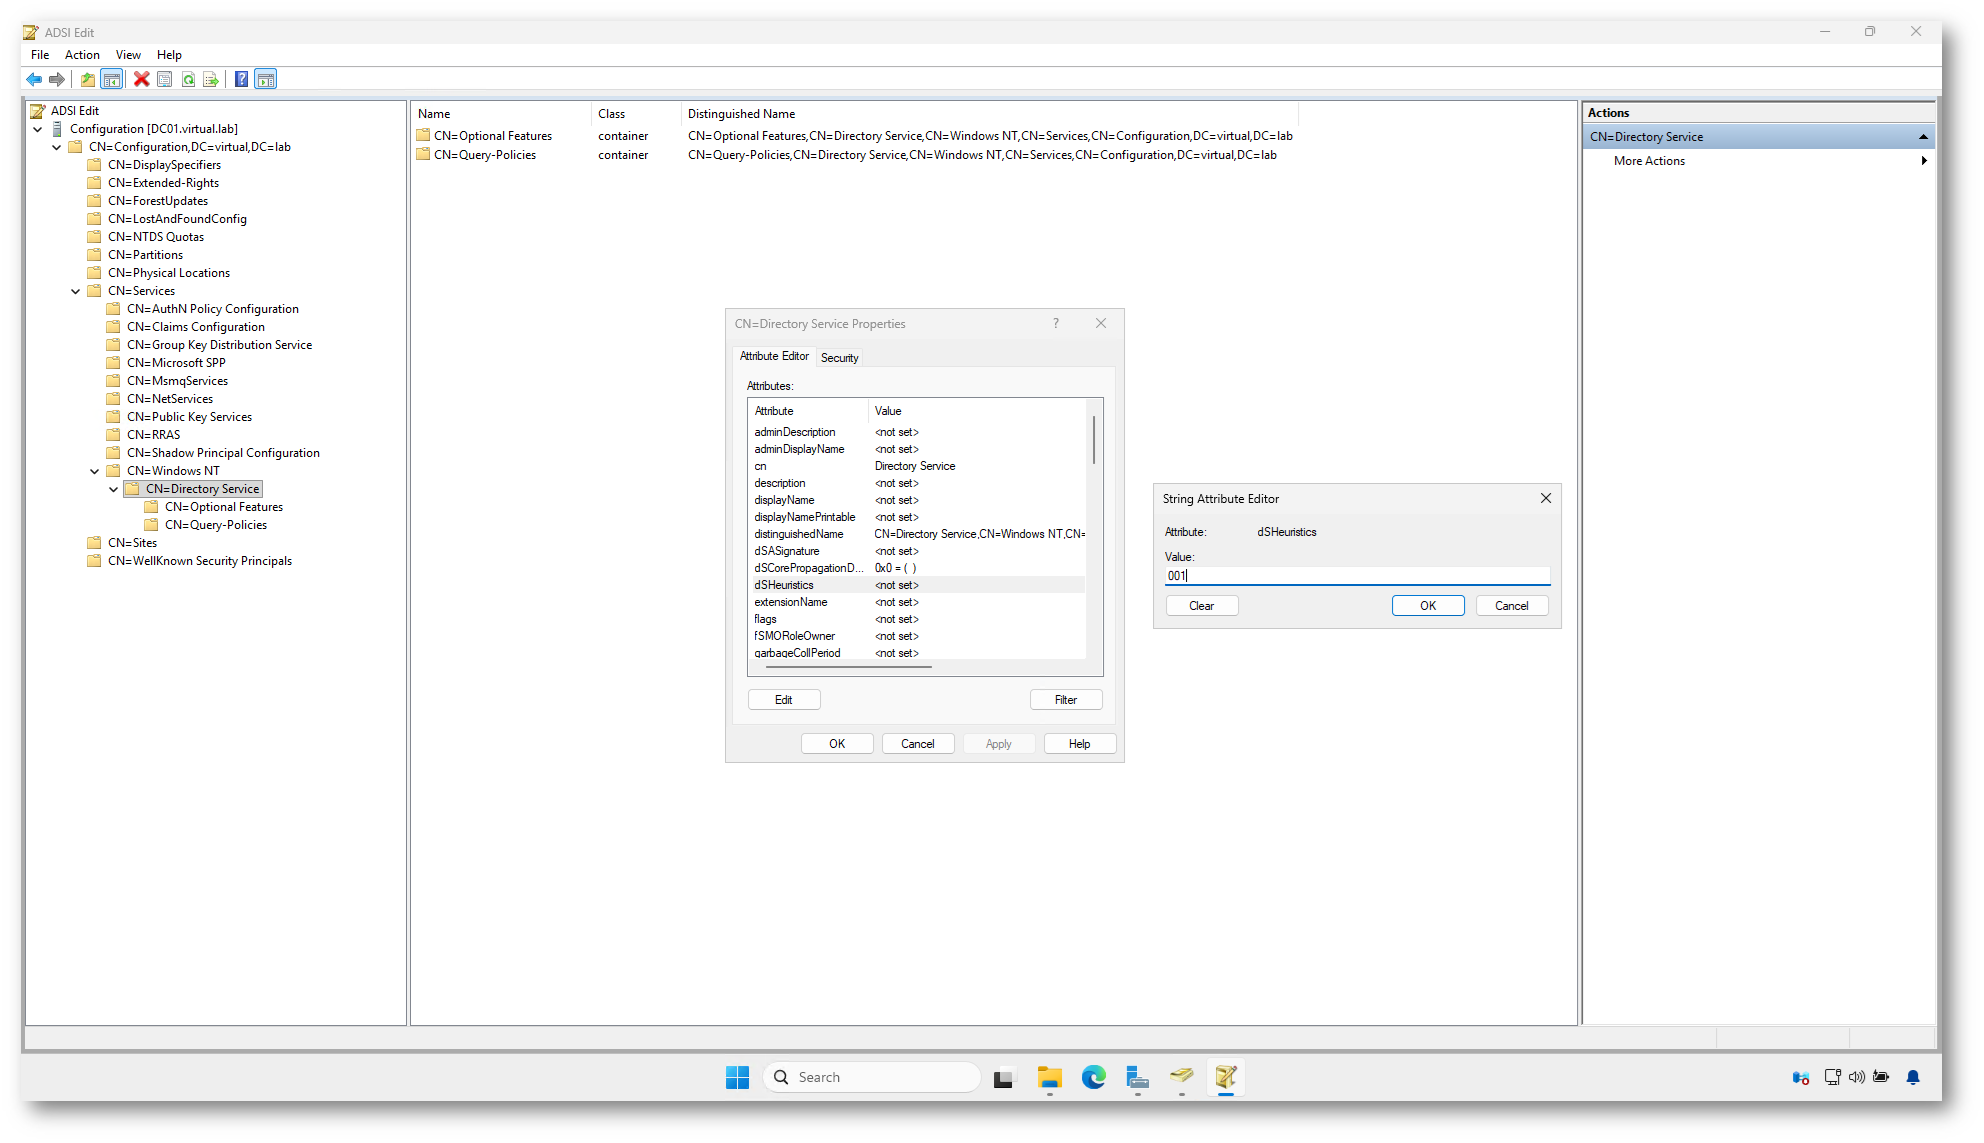Open the View menu
The image size is (1984, 1143).
tap(128, 55)
